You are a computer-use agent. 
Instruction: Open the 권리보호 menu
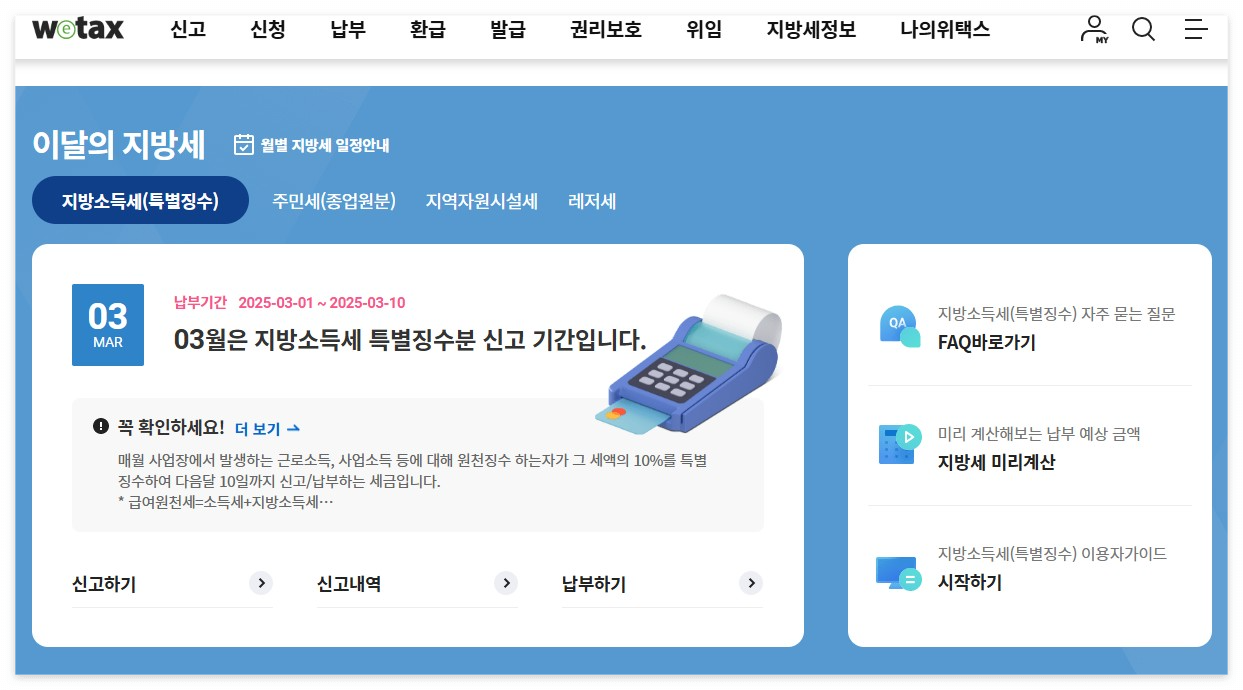606,30
